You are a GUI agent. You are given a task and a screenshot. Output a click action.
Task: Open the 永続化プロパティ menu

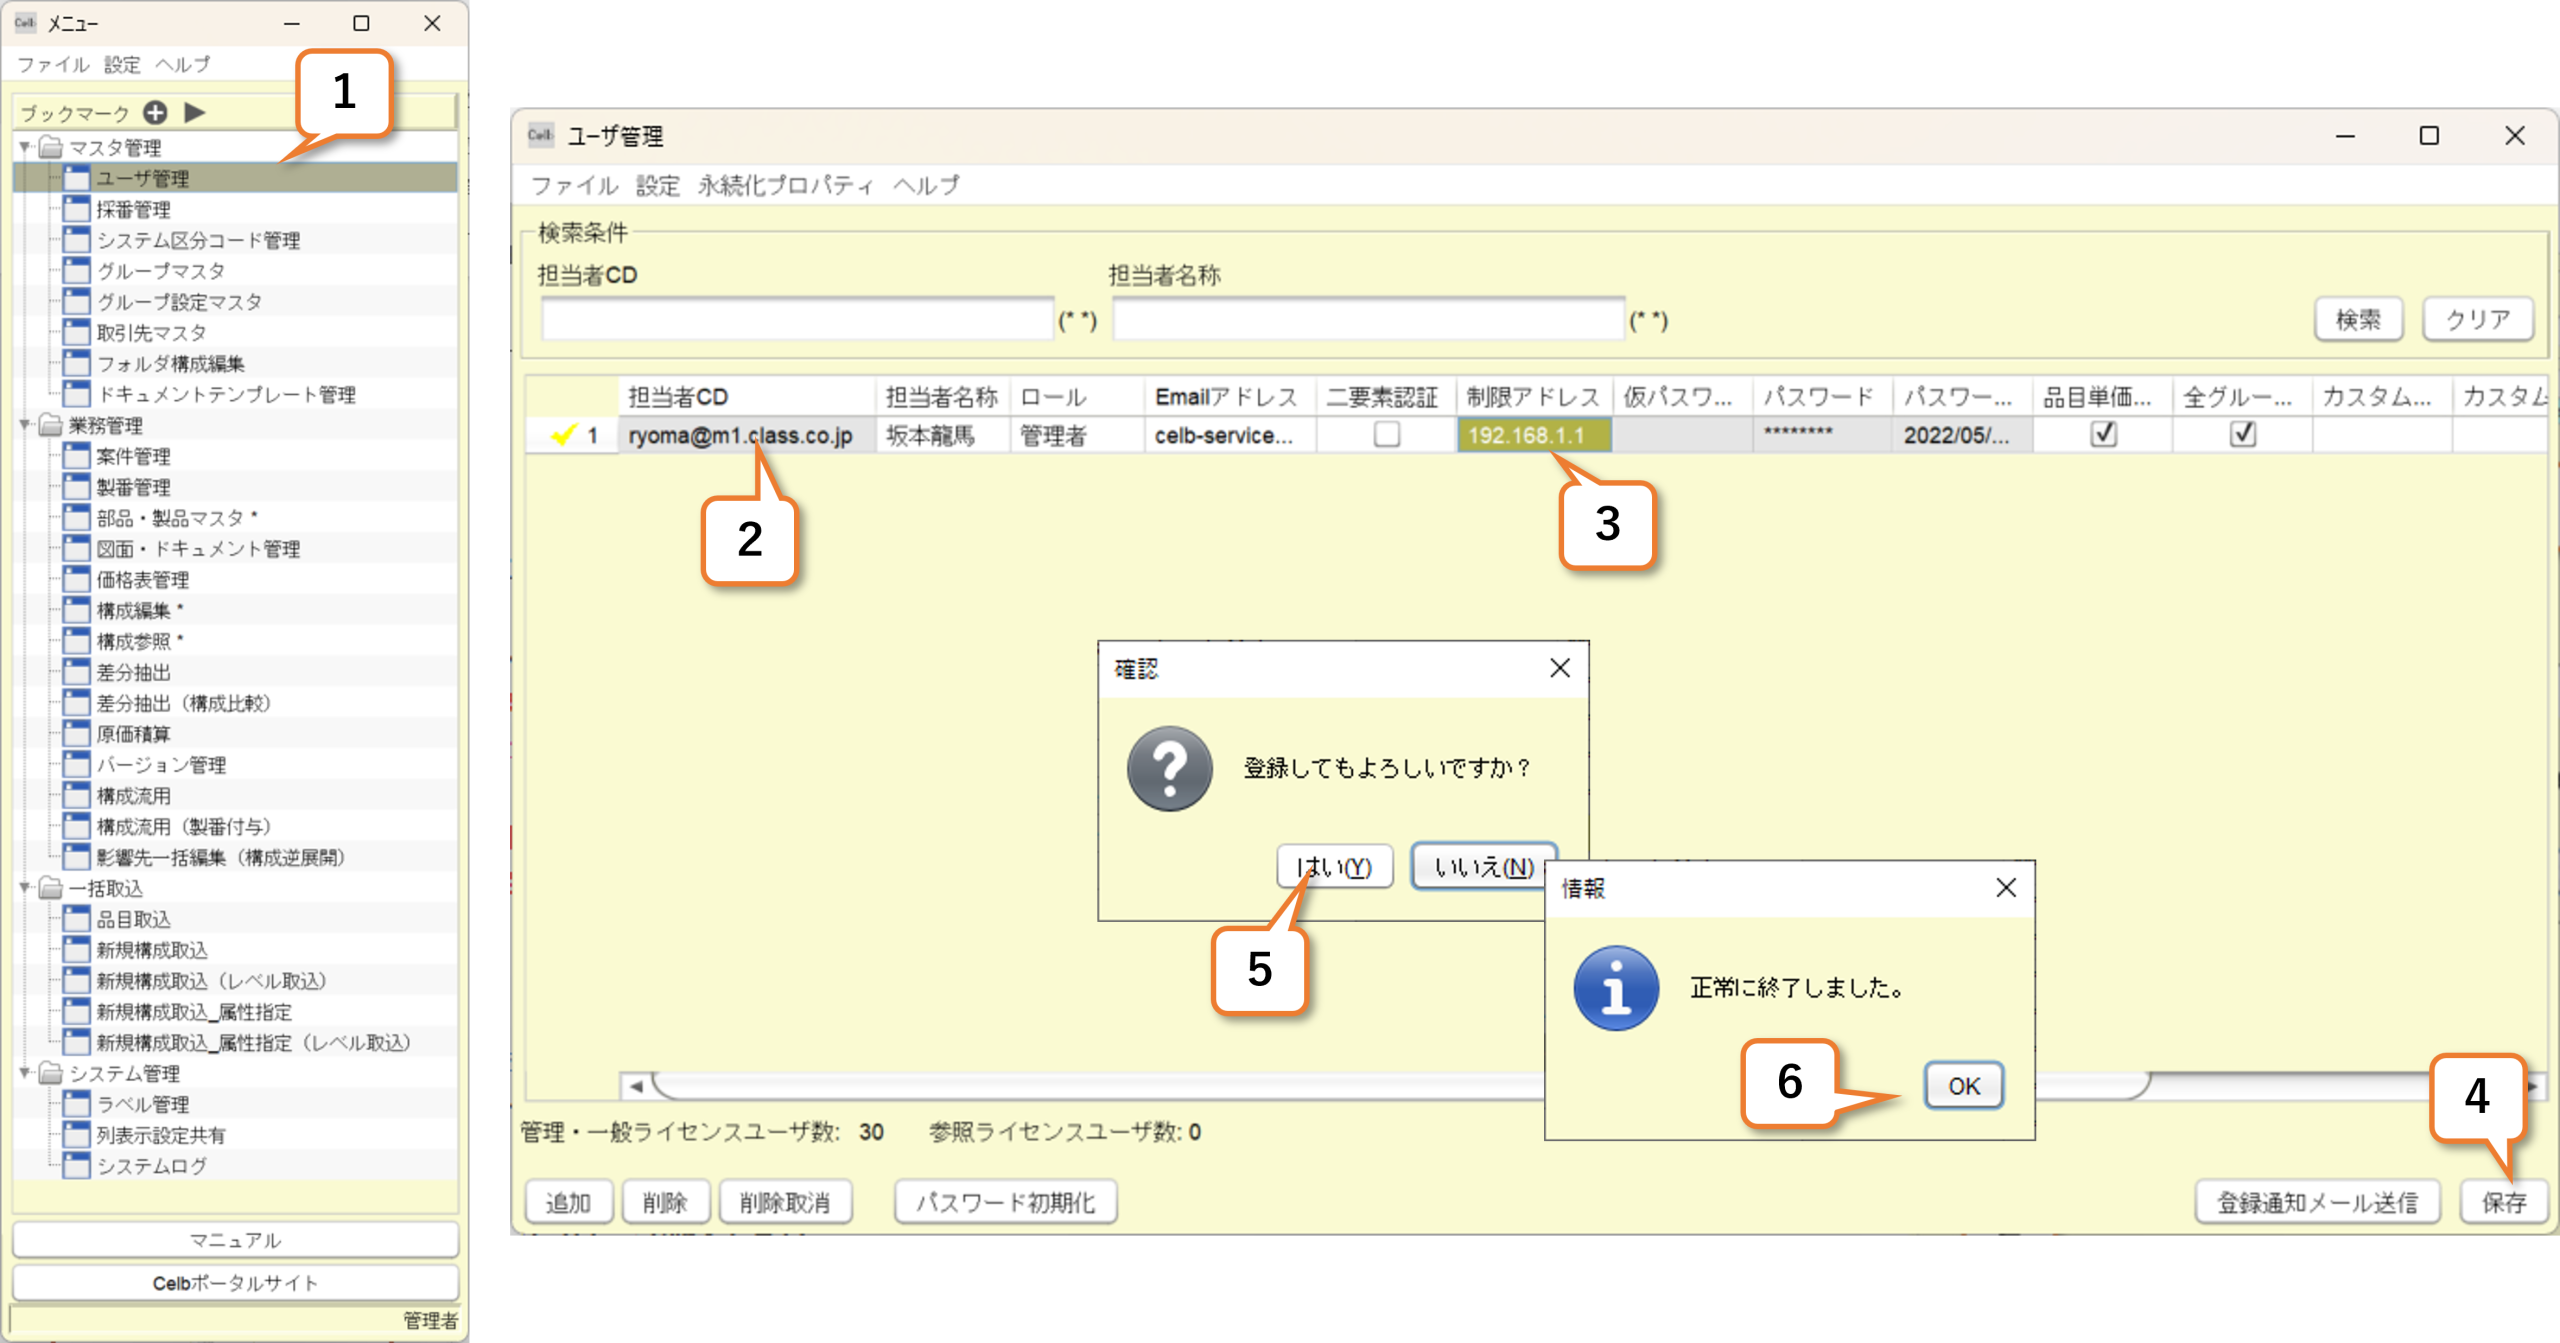[x=785, y=185]
